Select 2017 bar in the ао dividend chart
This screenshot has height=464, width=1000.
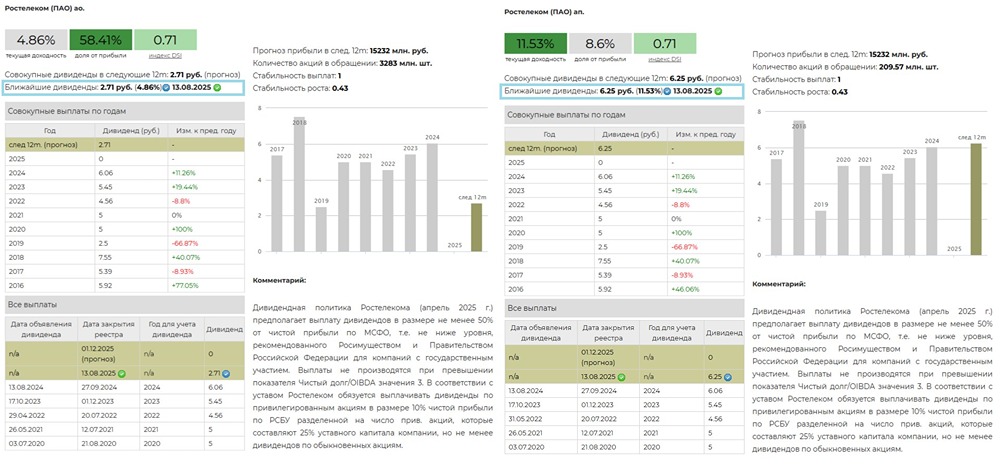point(277,203)
